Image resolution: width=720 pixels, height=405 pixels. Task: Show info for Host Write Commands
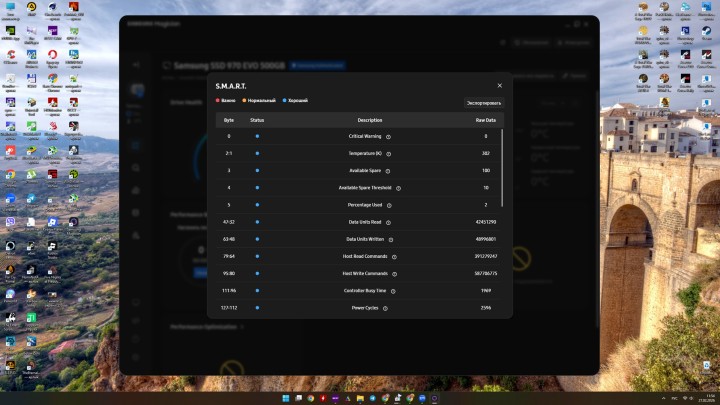click(394, 274)
